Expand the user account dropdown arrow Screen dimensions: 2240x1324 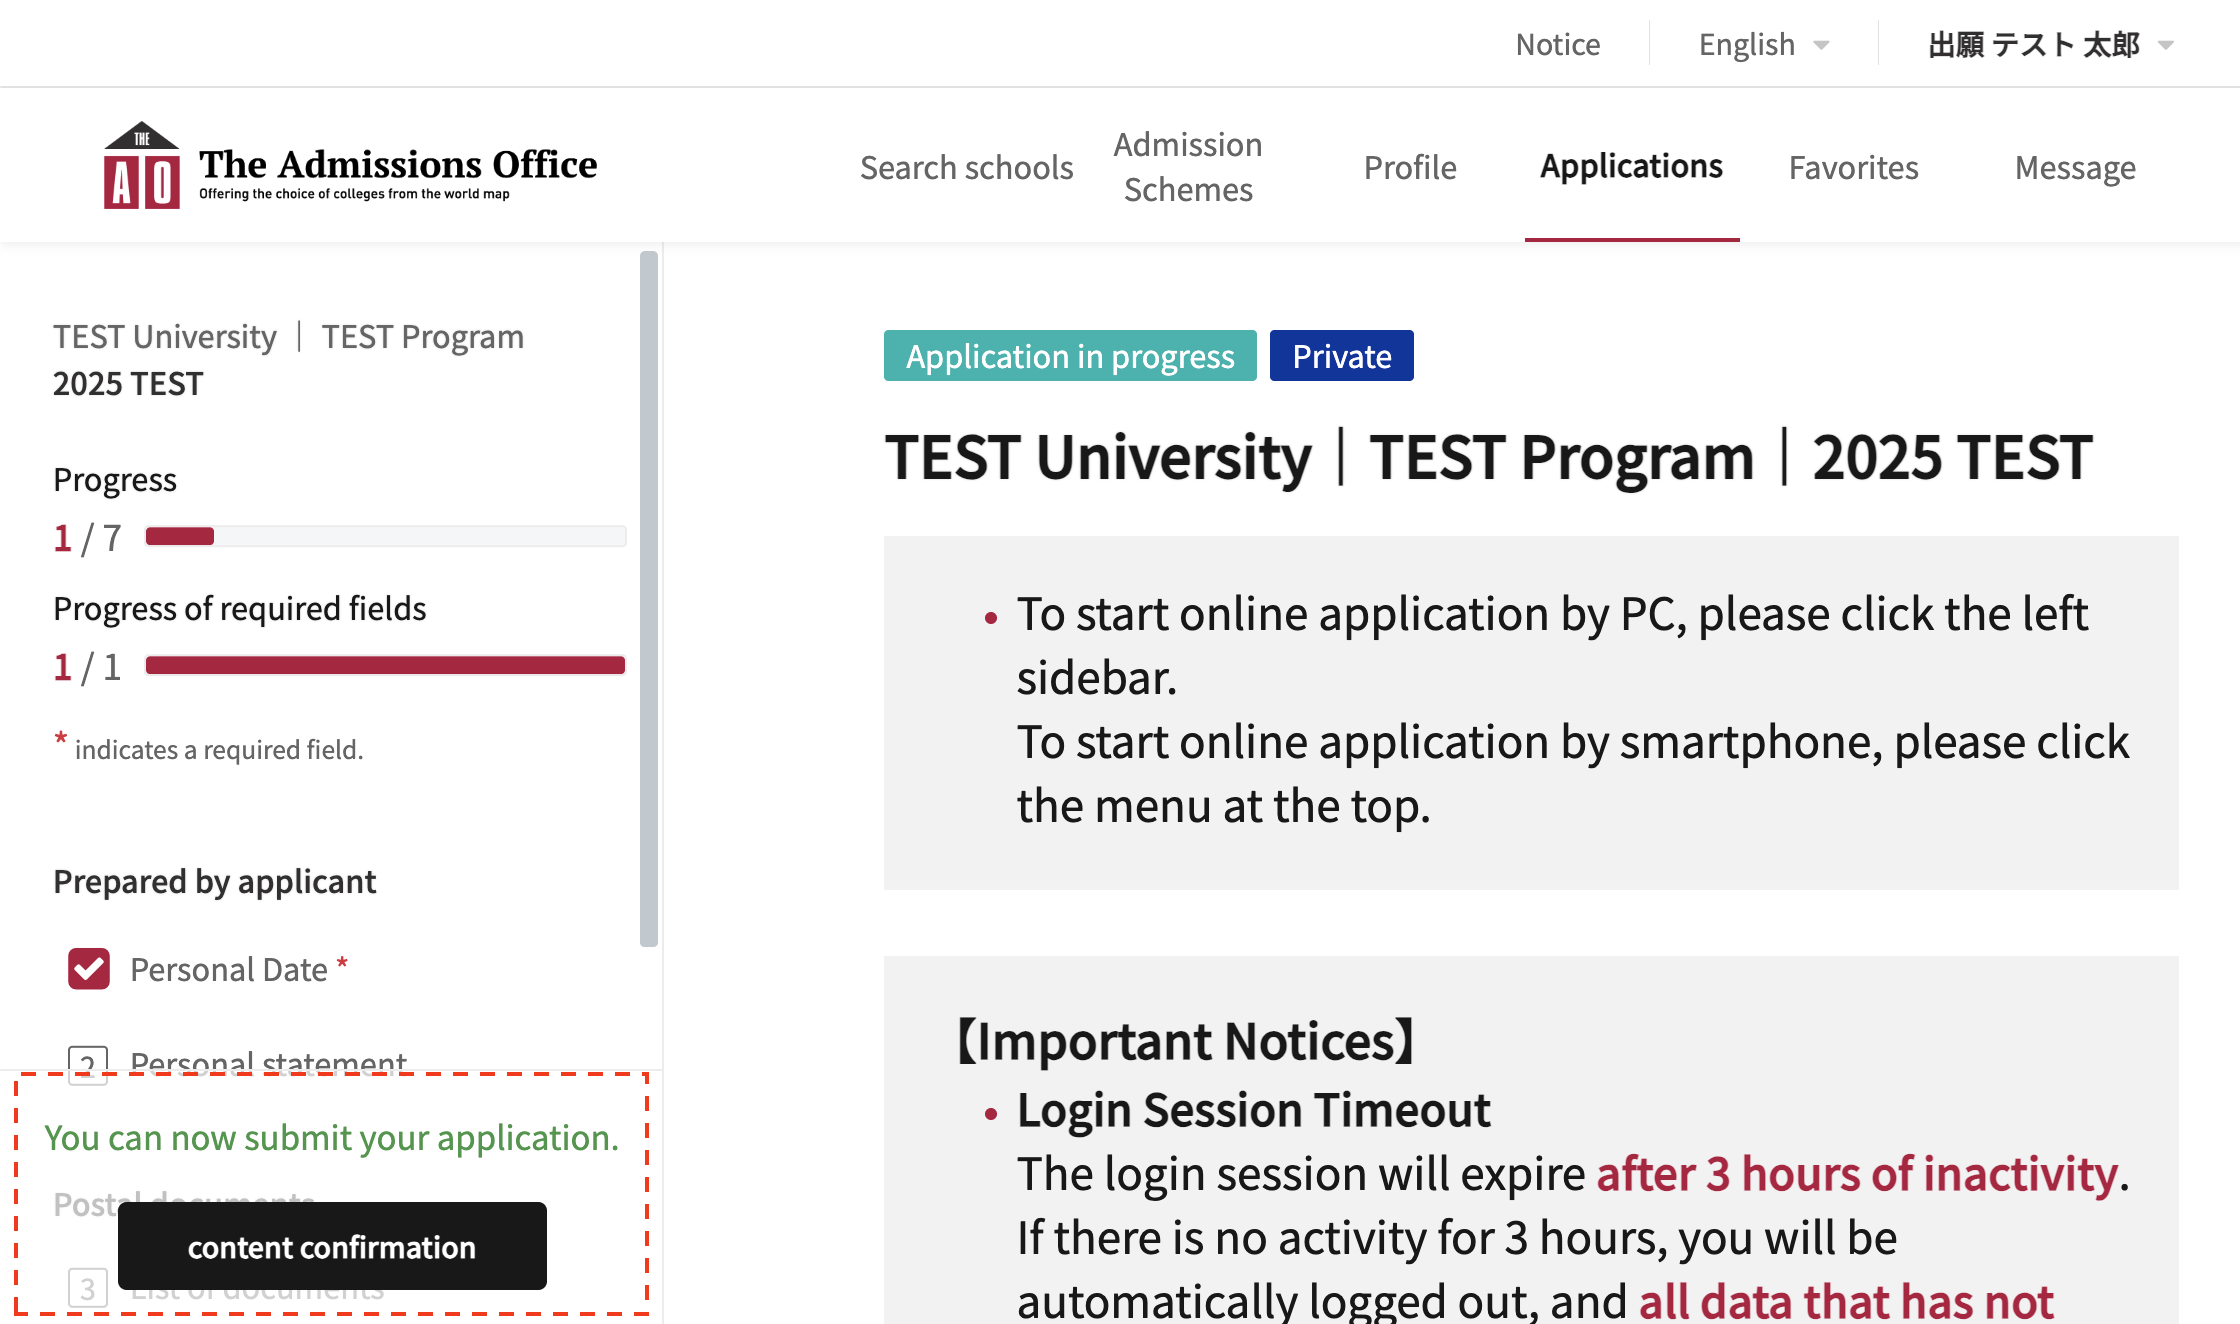2166,45
